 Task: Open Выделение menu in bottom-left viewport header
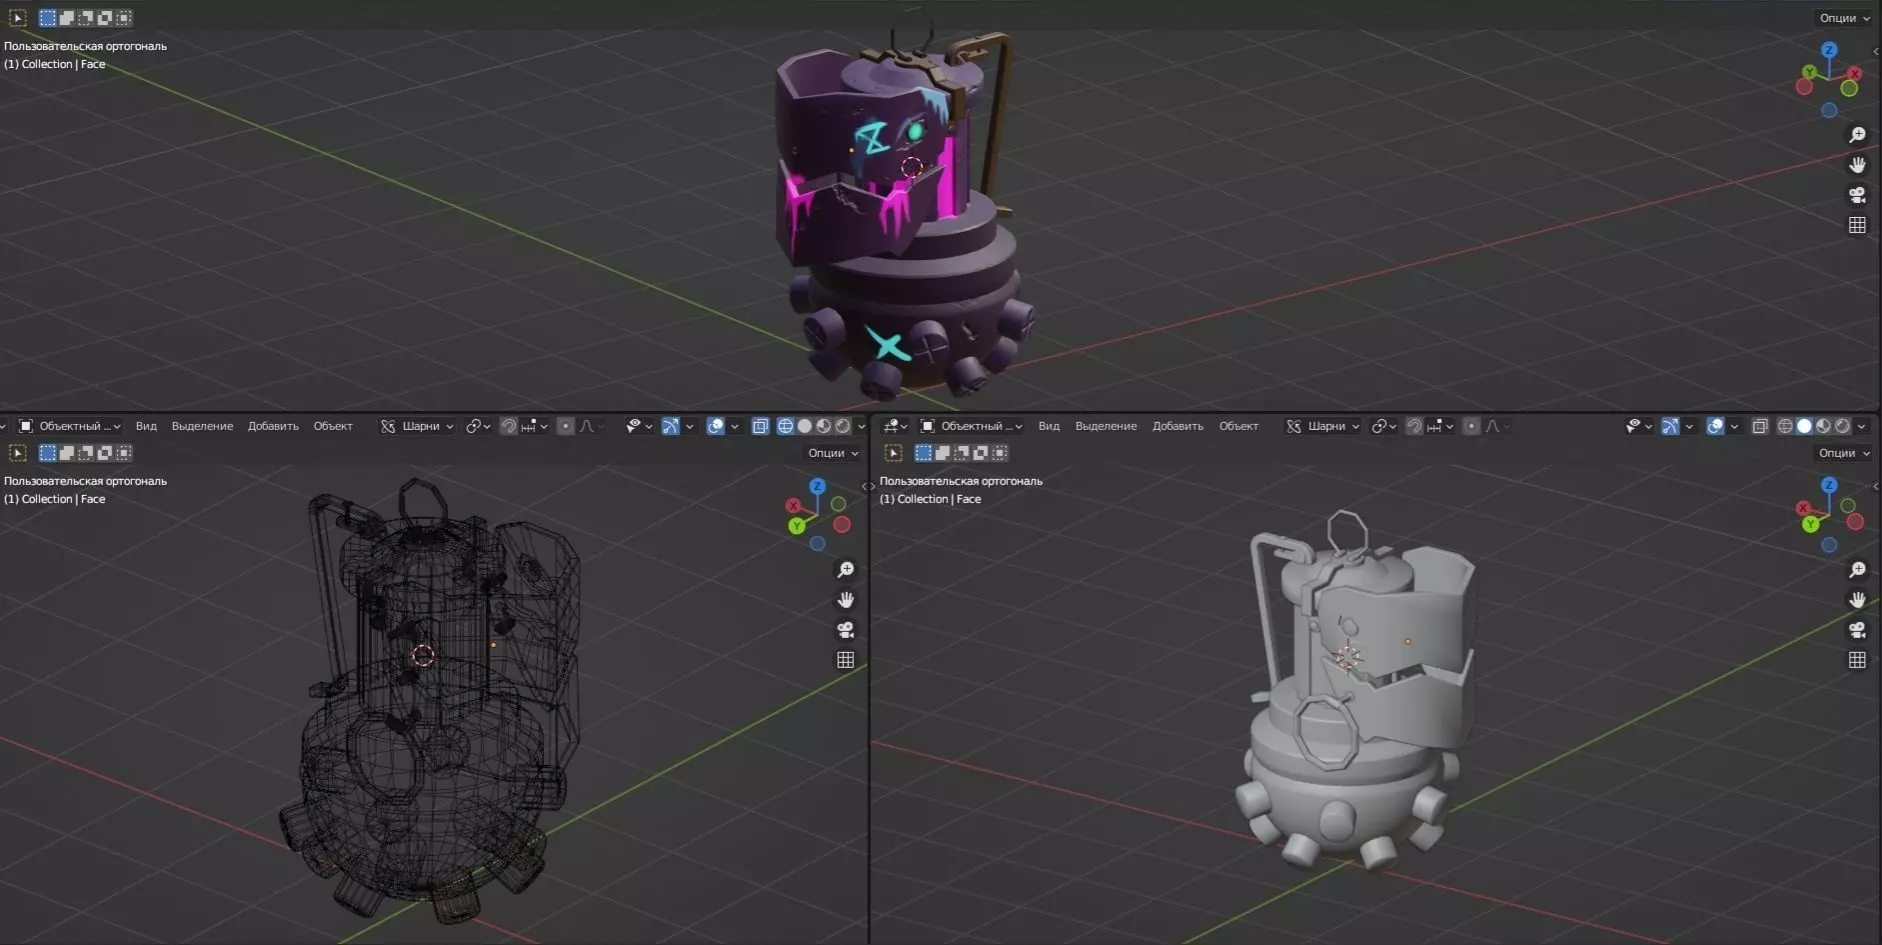202,426
